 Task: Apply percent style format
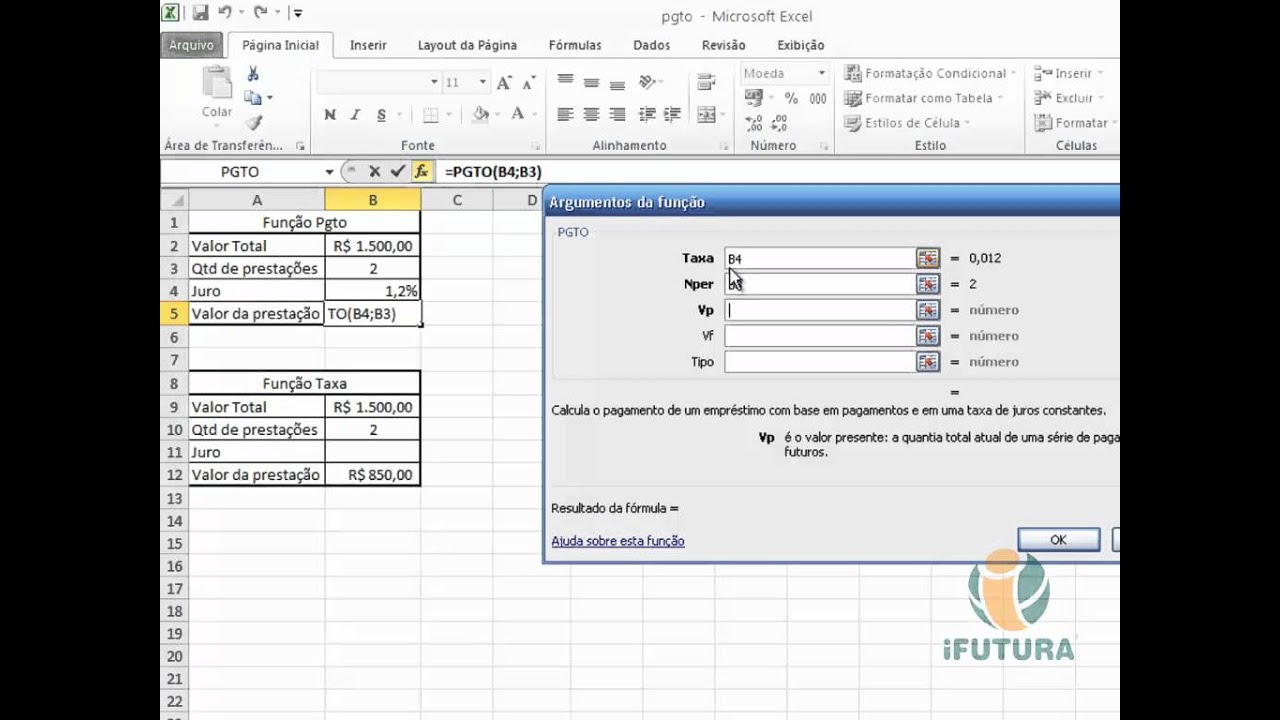pyautogui.click(x=791, y=98)
